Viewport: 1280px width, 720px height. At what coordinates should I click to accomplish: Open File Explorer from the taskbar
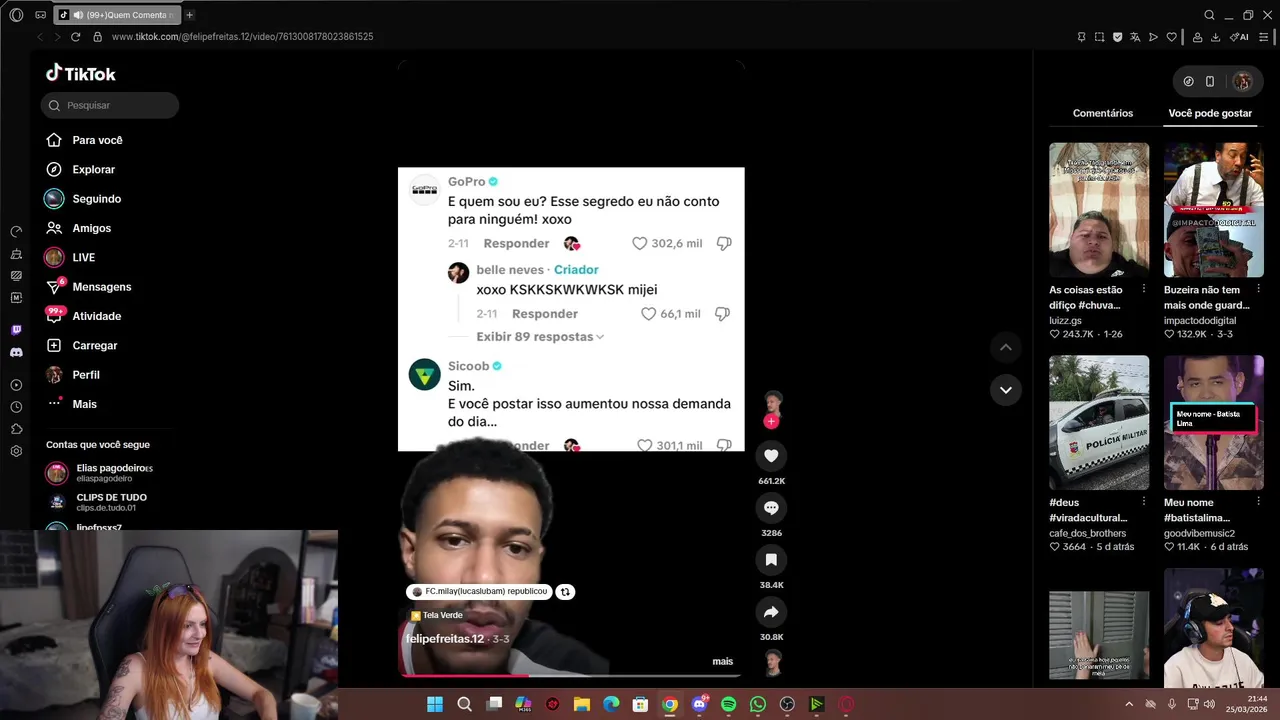click(582, 705)
